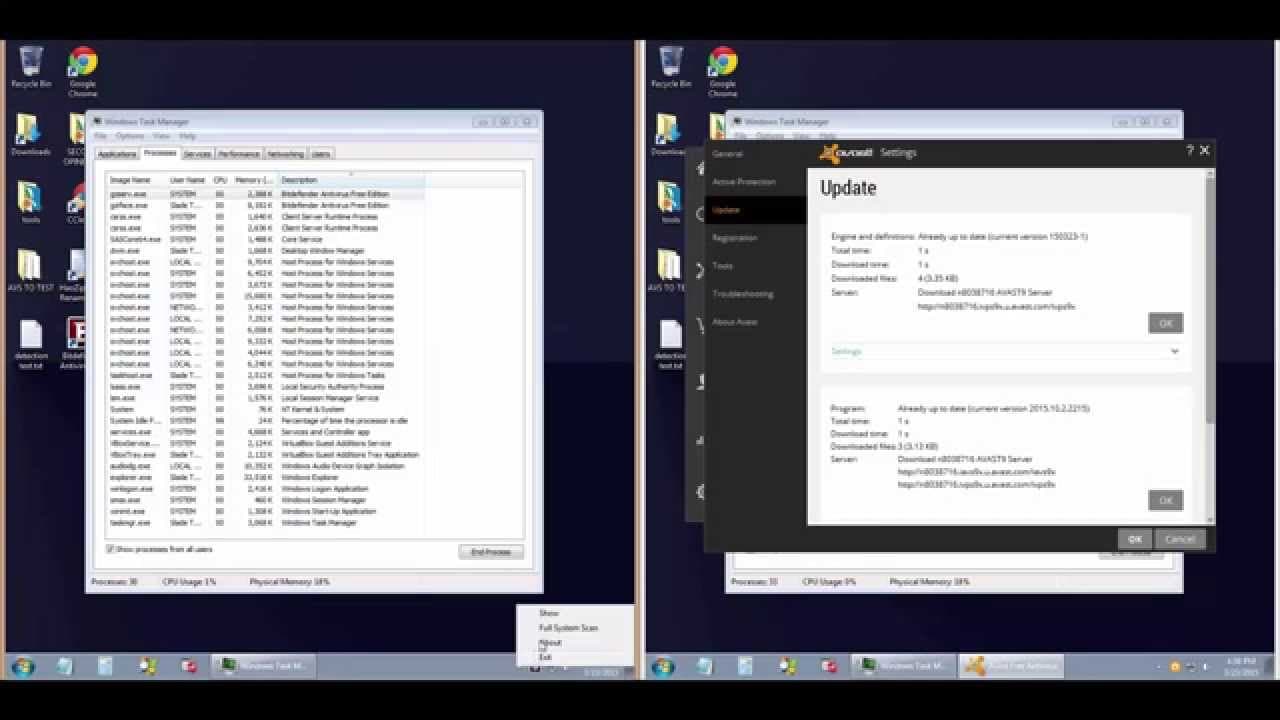1280x720 pixels.
Task: Open AVS TO TEST folder on Avast desktop
Action: 667,270
